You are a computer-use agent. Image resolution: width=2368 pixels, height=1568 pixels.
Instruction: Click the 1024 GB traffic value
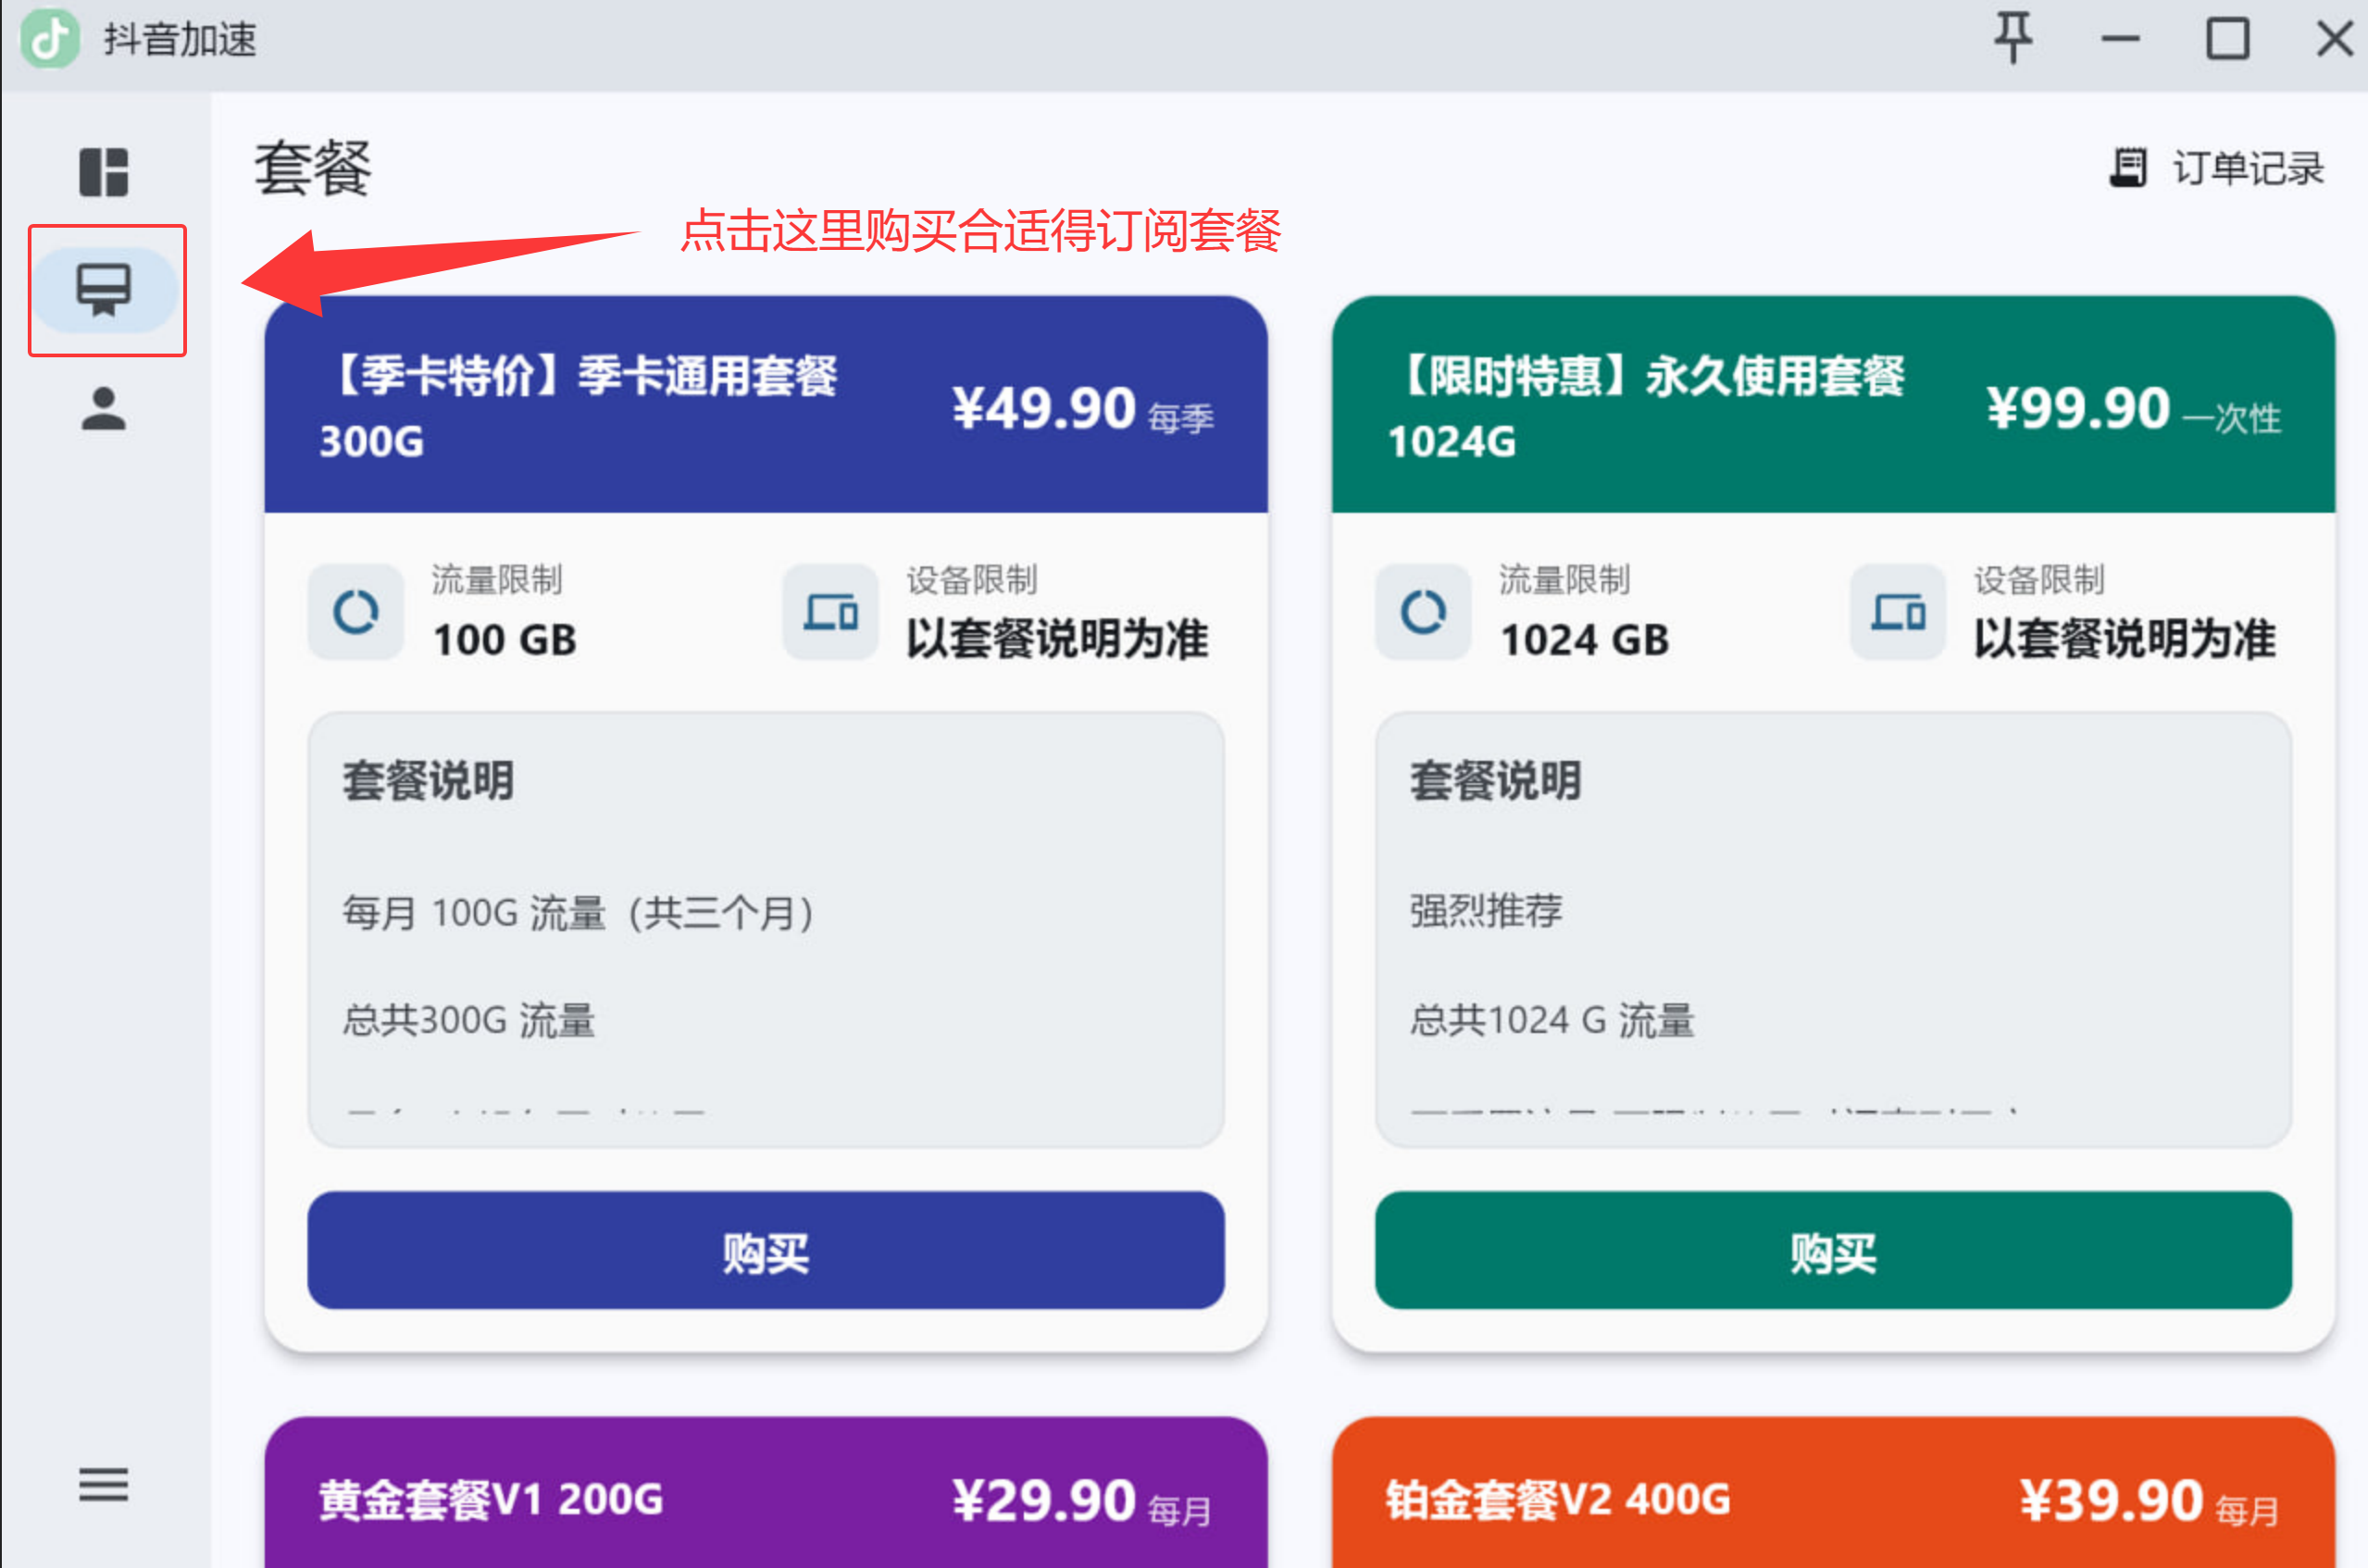(x=1585, y=640)
